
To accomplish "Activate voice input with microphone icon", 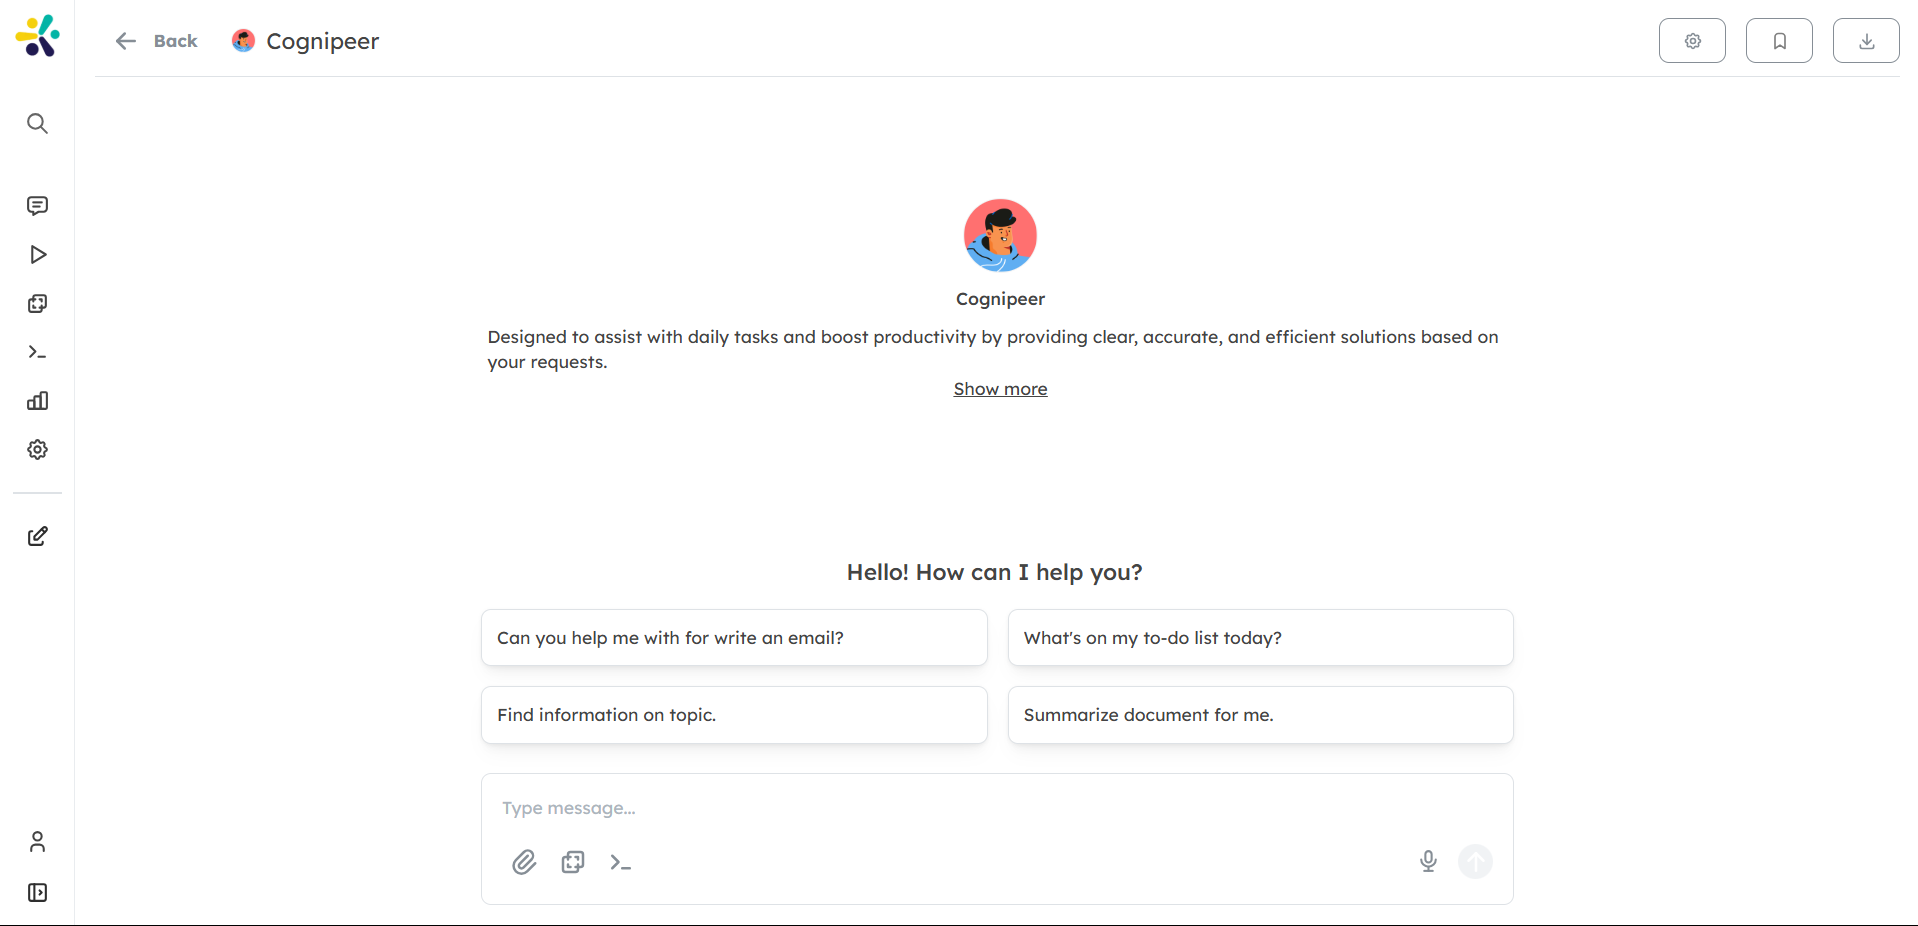I will [1428, 861].
